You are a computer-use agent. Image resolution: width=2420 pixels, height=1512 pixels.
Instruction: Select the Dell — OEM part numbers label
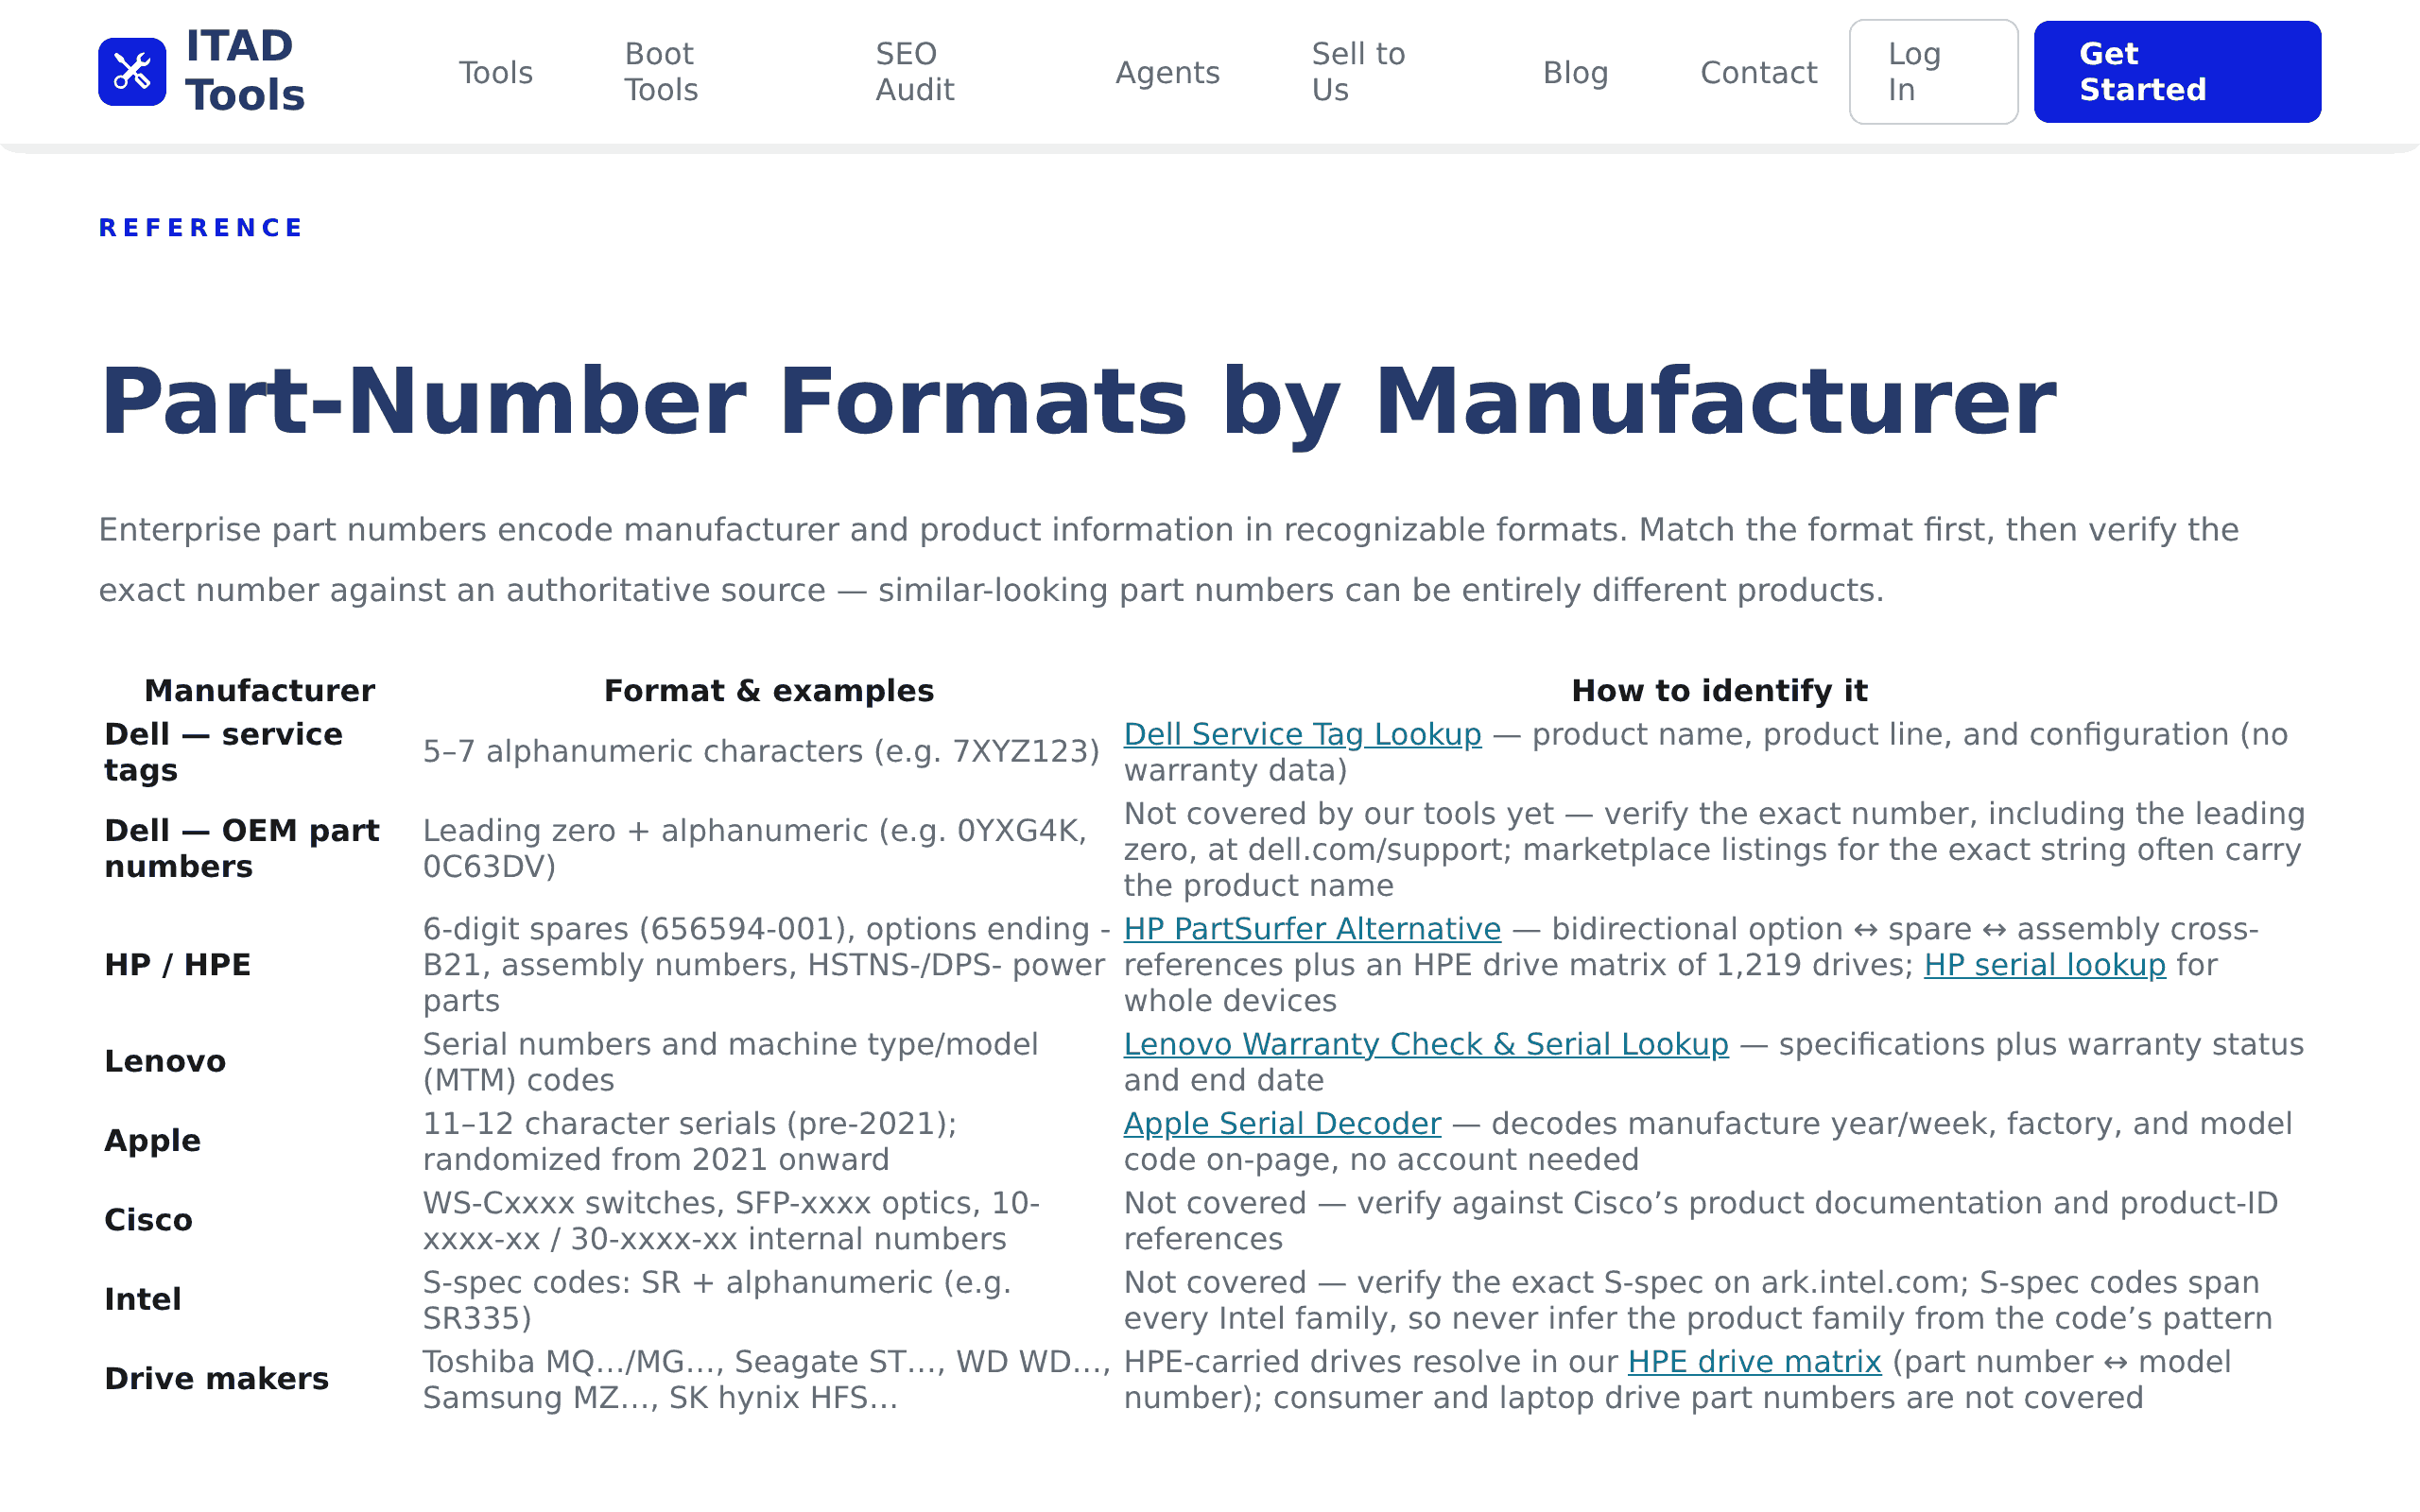pos(242,848)
